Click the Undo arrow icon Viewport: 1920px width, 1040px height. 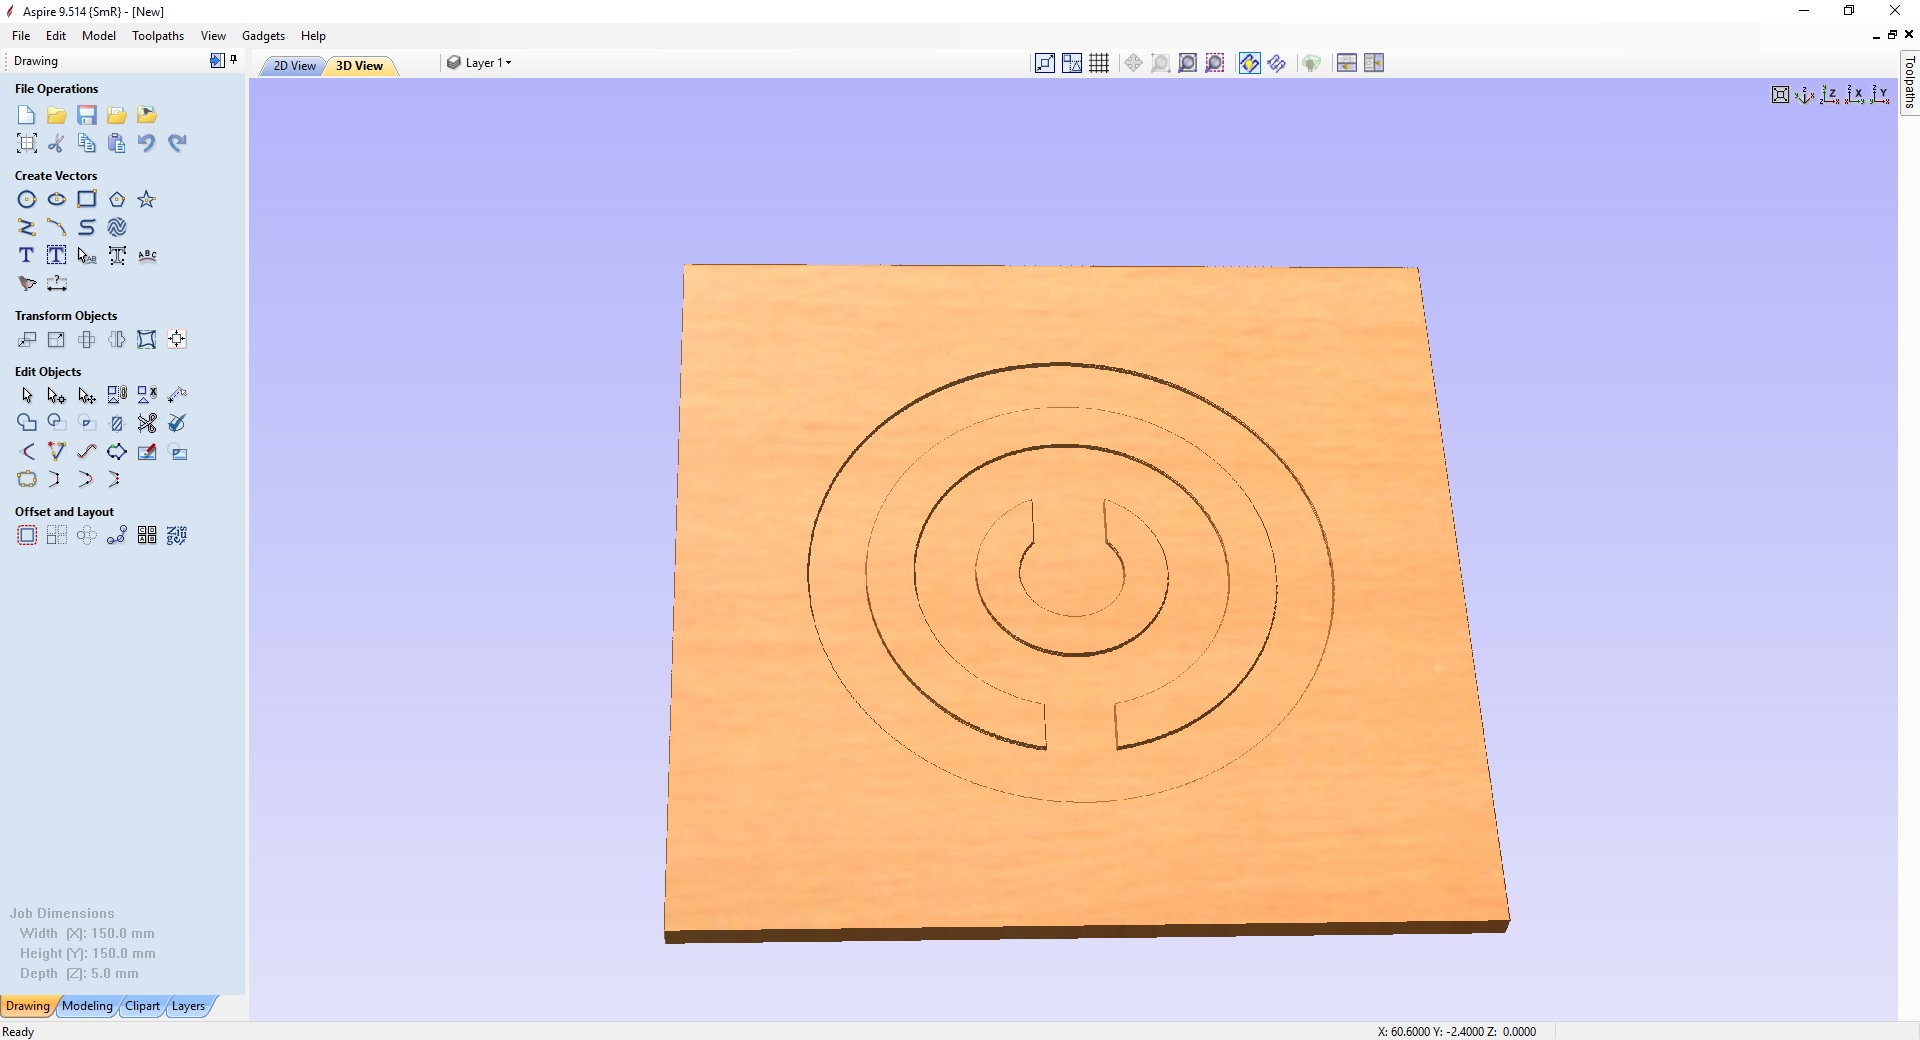coord(147,143)
